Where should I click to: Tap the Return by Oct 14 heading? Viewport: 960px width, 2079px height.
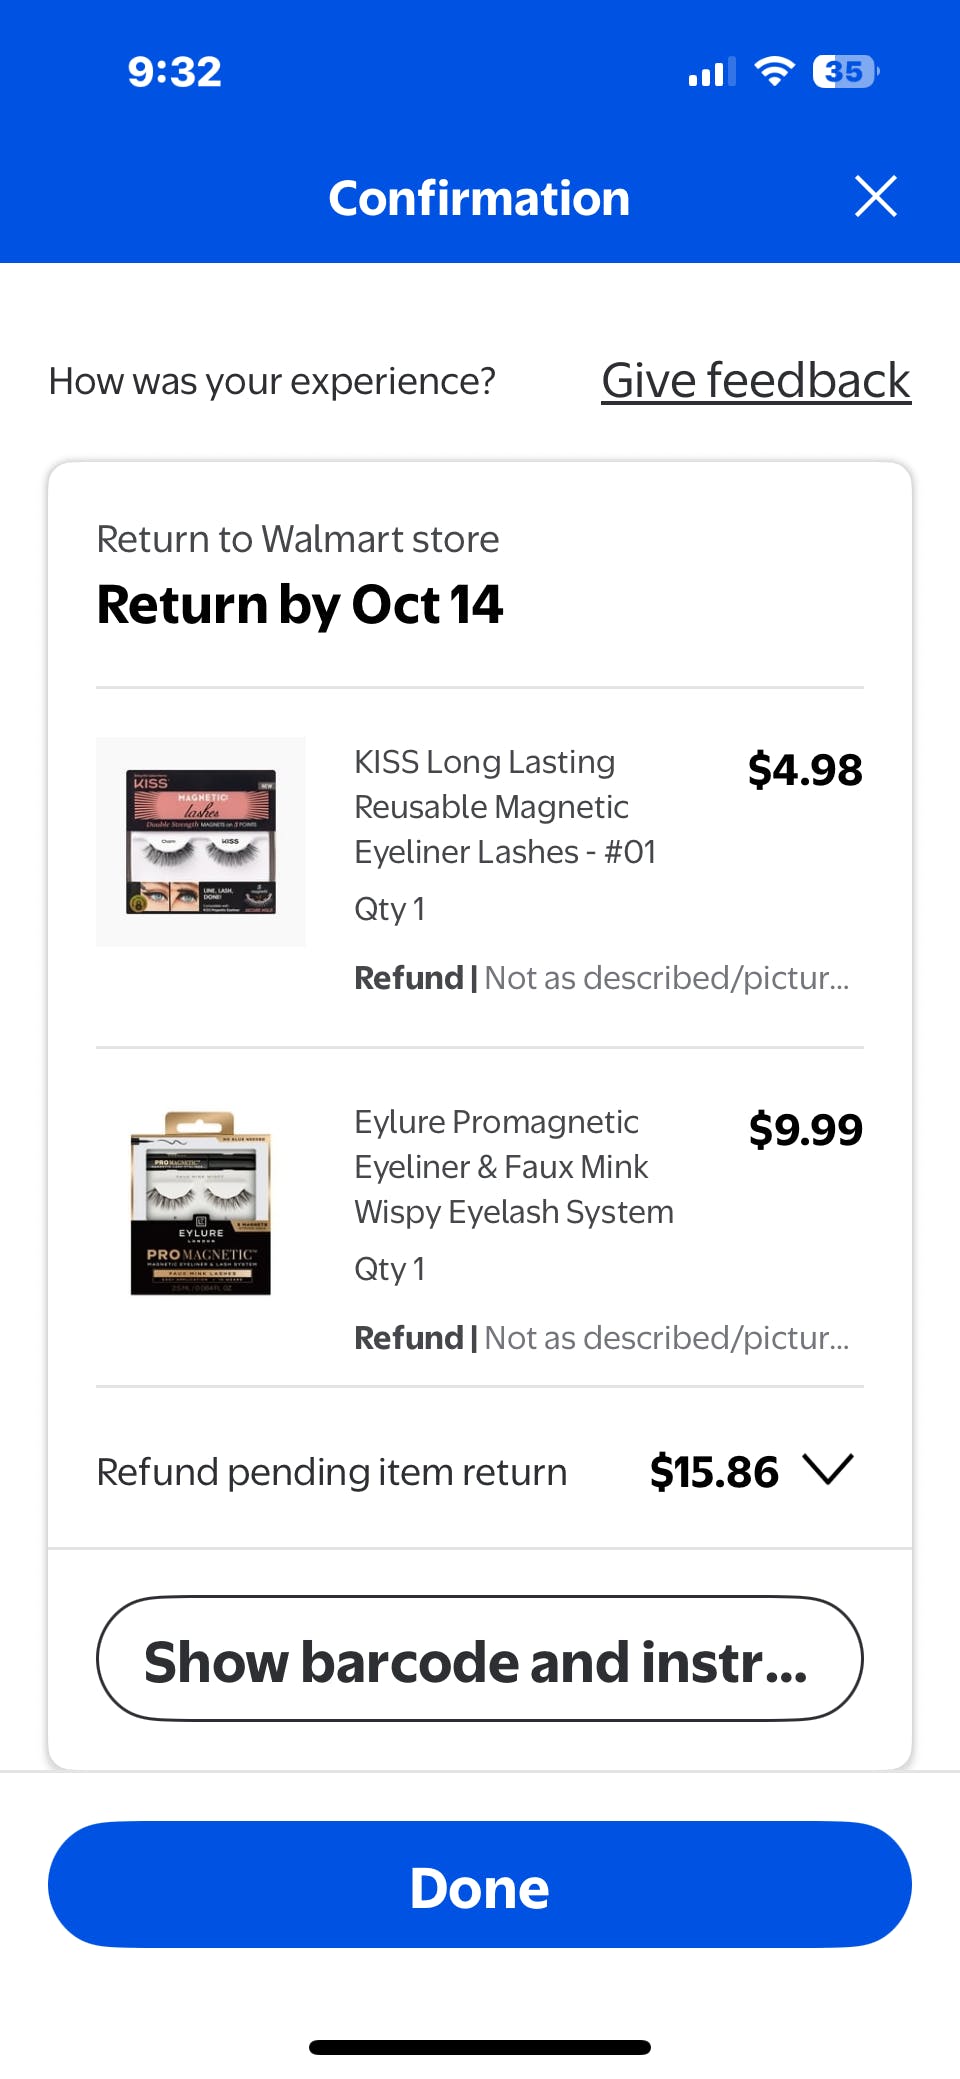(x=300, y=605)
